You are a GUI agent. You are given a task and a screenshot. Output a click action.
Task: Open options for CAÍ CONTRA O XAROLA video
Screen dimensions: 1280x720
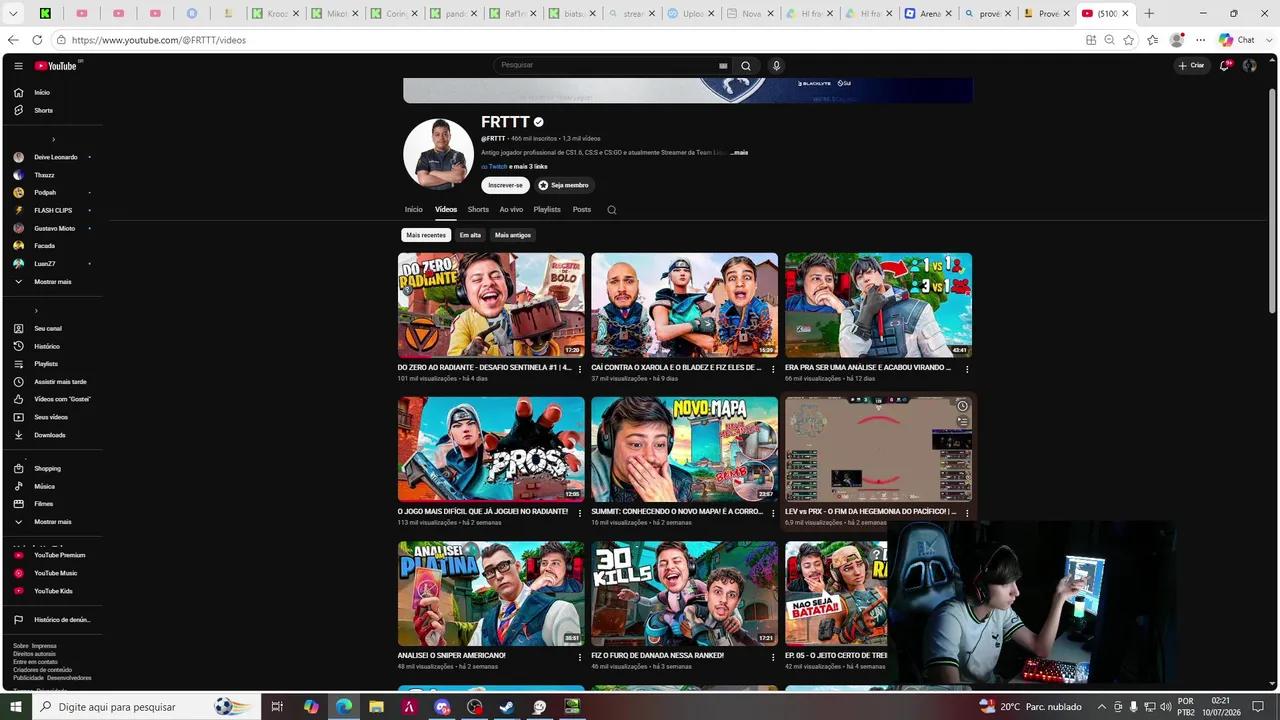(x=773, y=369)
